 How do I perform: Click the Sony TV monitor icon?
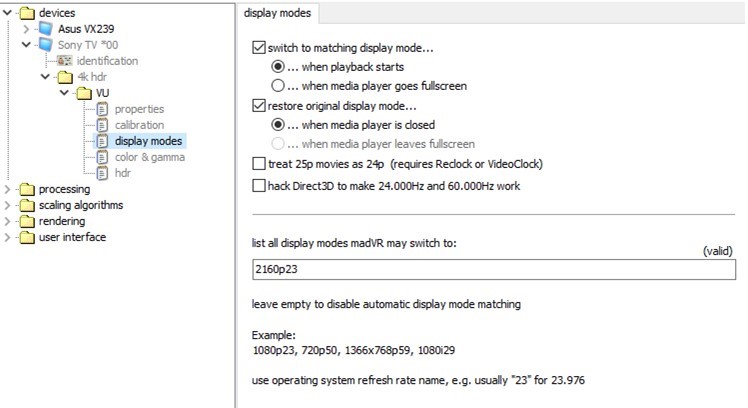(46, 45)
